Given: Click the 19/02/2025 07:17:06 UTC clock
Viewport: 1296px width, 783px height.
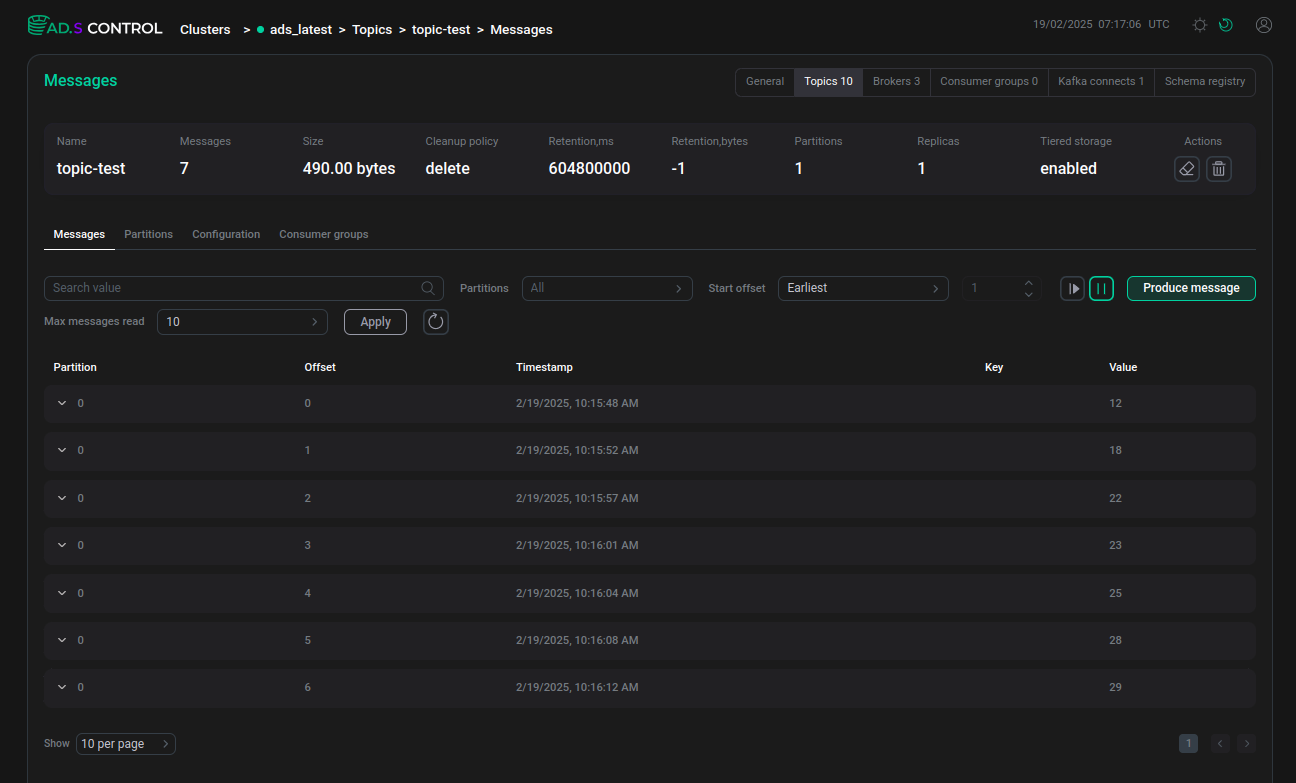Looking at the screenshot, I should click(1101, 24).
